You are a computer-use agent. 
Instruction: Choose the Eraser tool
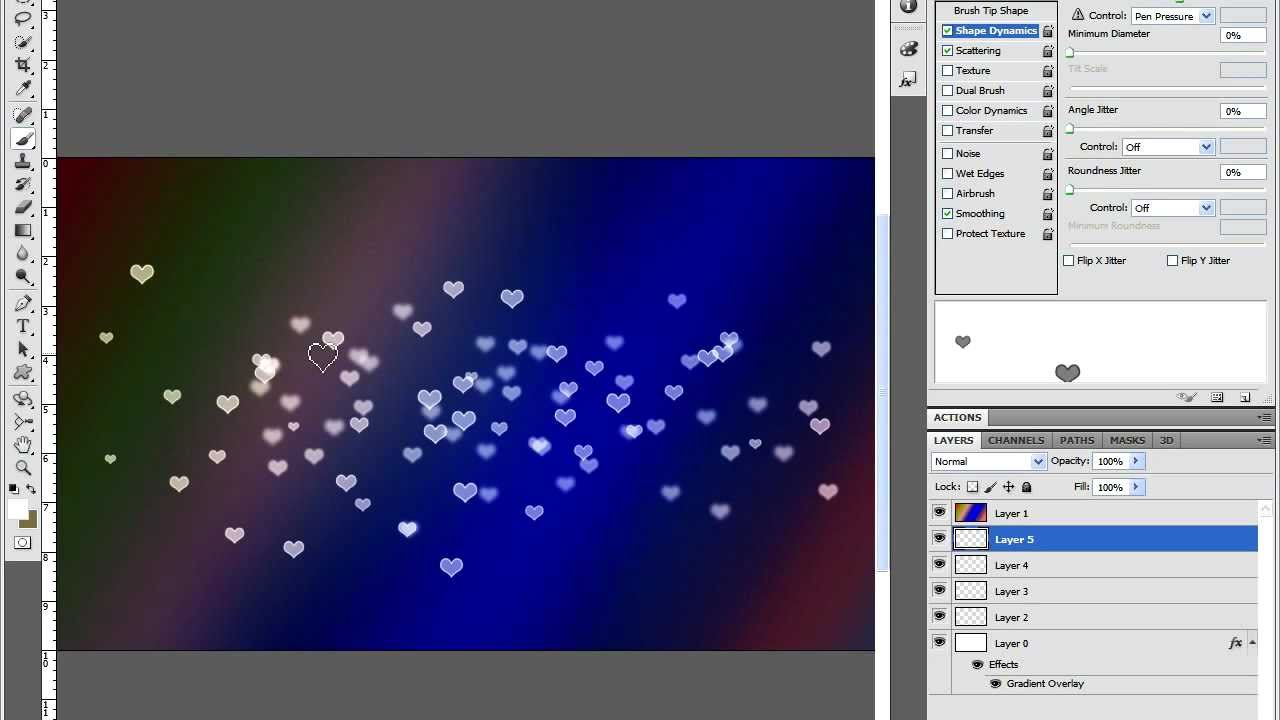pyautogui.click(x=22, y=207)
